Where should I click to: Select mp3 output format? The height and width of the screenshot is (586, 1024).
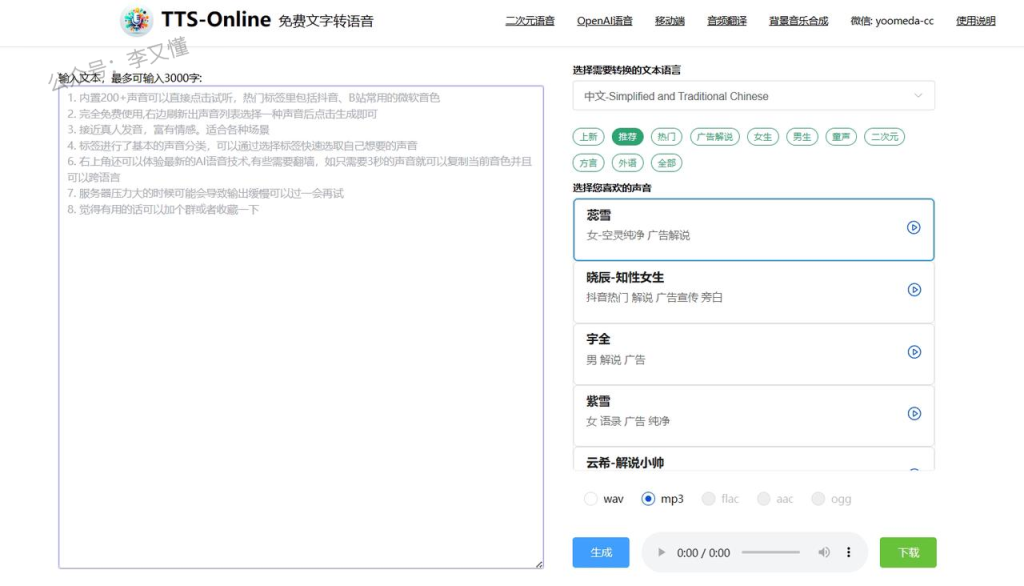tap(648, 499)
